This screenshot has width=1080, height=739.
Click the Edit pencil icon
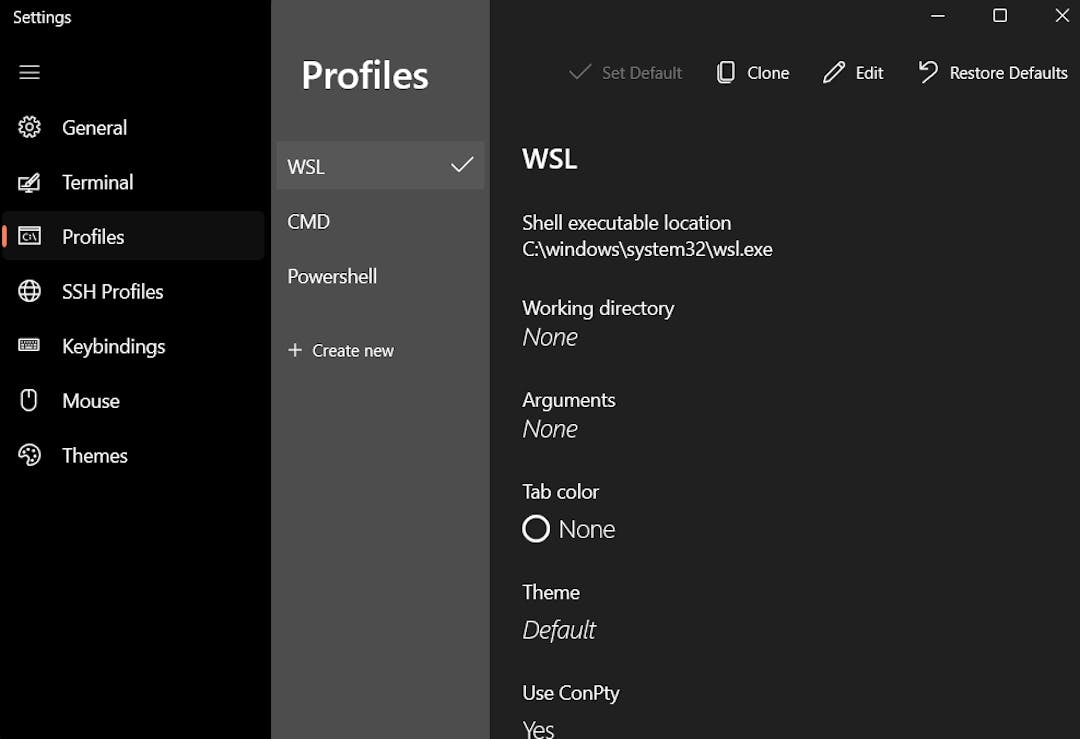(x=831, y=72)
